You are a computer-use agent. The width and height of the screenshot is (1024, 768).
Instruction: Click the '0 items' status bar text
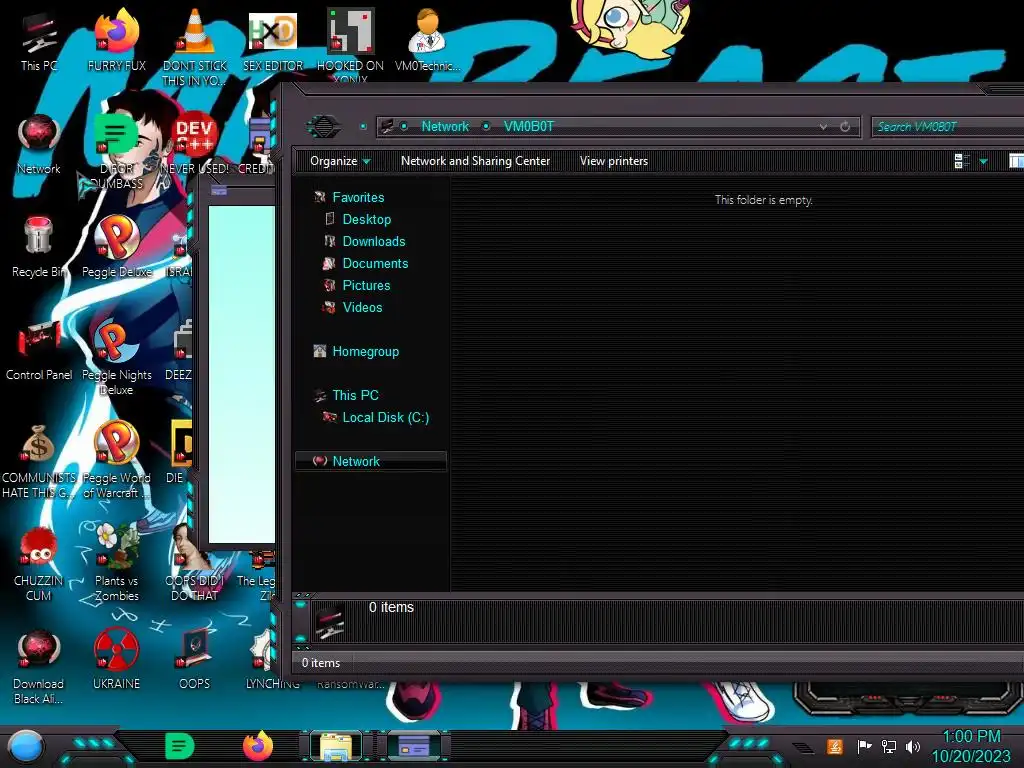click(x=321, y=663)
